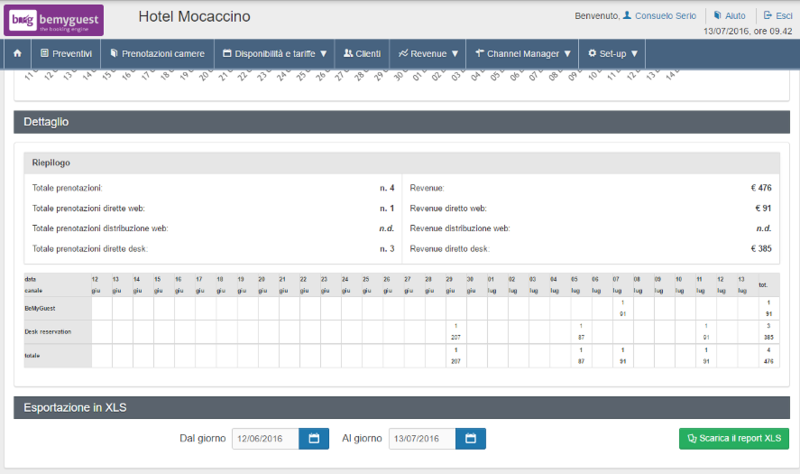Screen dimensions: 800x474
Task: Expand Disponibilità e tariffe dropdown
Action: tap(275, 53)
